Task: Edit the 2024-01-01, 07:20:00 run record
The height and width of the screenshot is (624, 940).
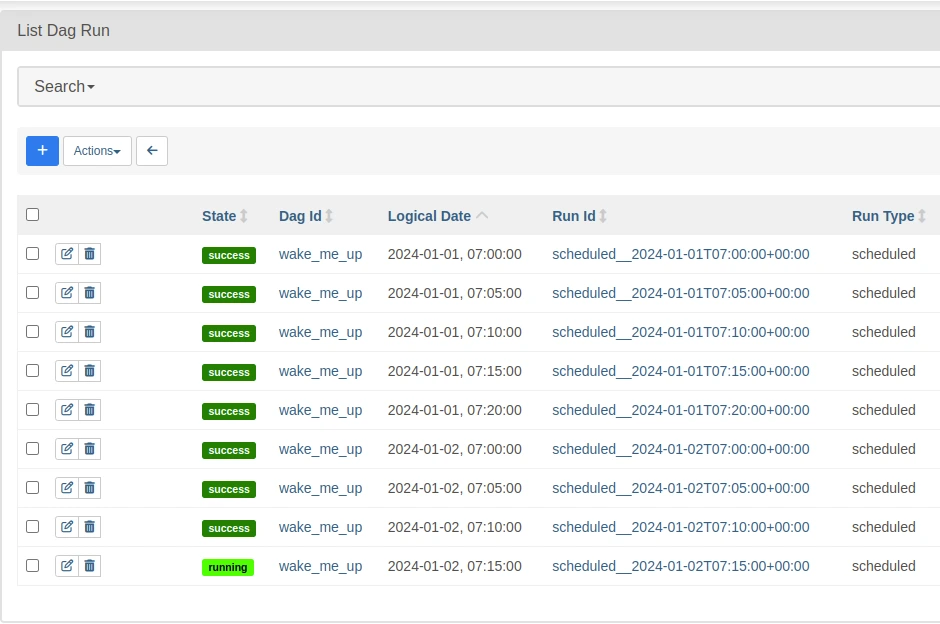Action: pos(67,410)
